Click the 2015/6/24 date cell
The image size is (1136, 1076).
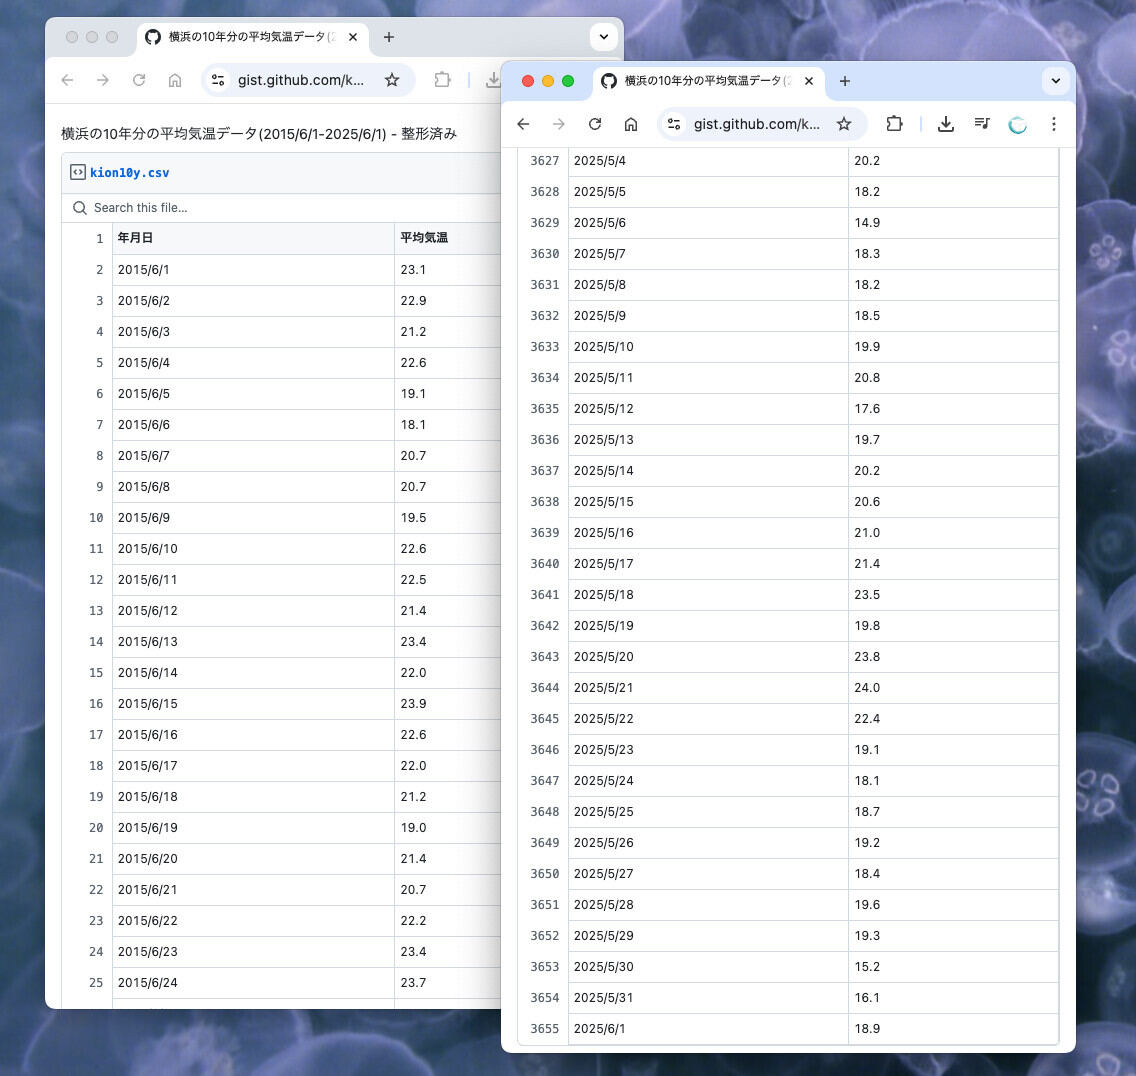click(254, 983)
